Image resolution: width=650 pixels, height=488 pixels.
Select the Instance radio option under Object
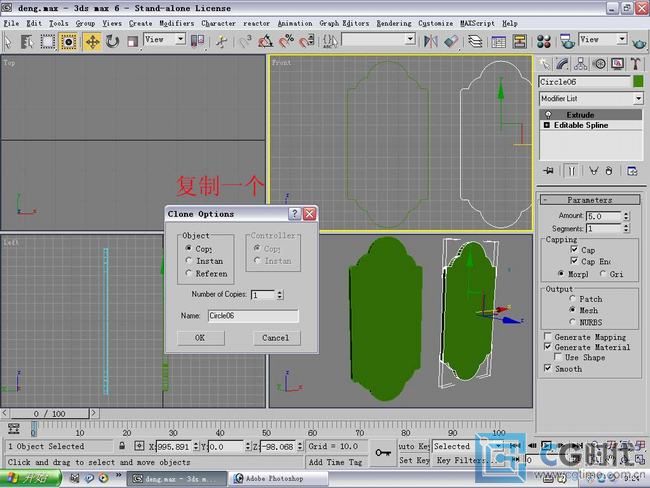189,261
